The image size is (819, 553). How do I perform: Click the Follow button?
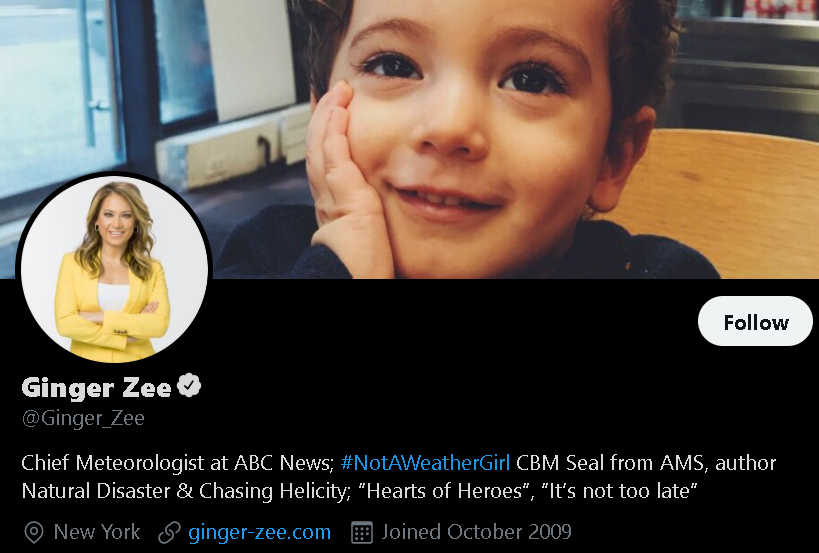(755, 321)
